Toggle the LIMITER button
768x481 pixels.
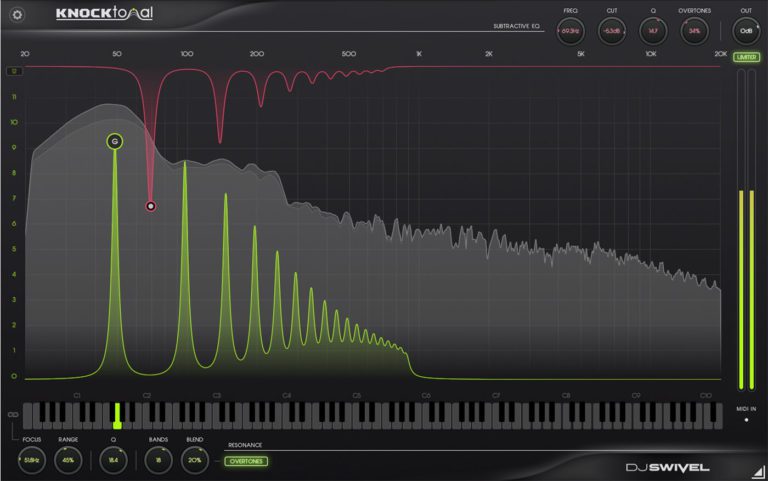(x=746, y=57)
